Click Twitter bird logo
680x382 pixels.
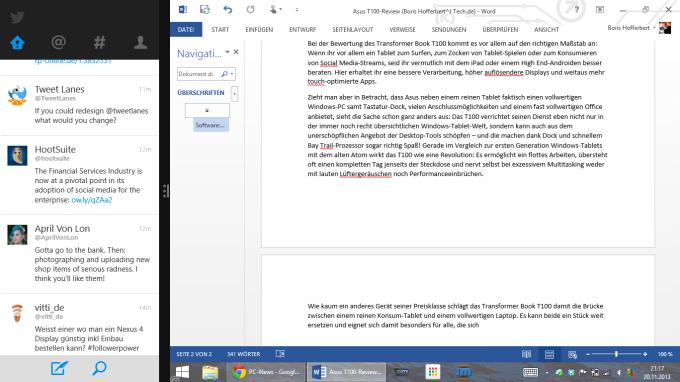(17, 17)
